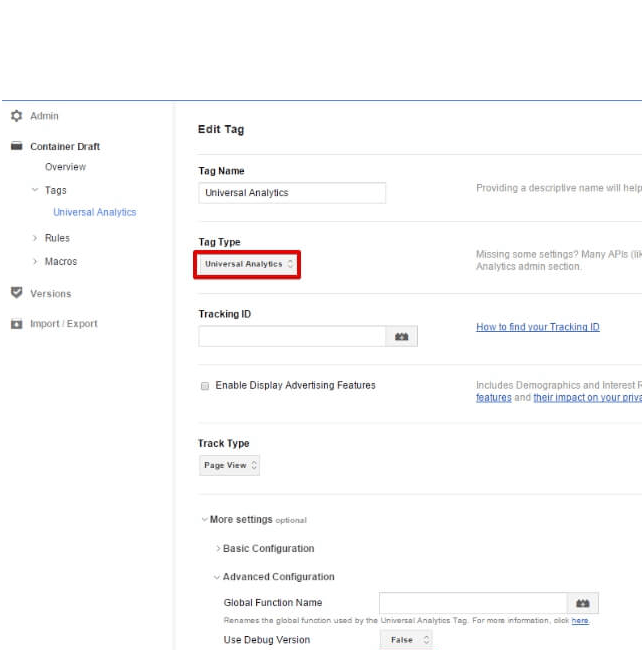Open their impact on your privacy link
Image resolution: width=644 pixels, height=650 pixels.
click(x=588, y=398)
